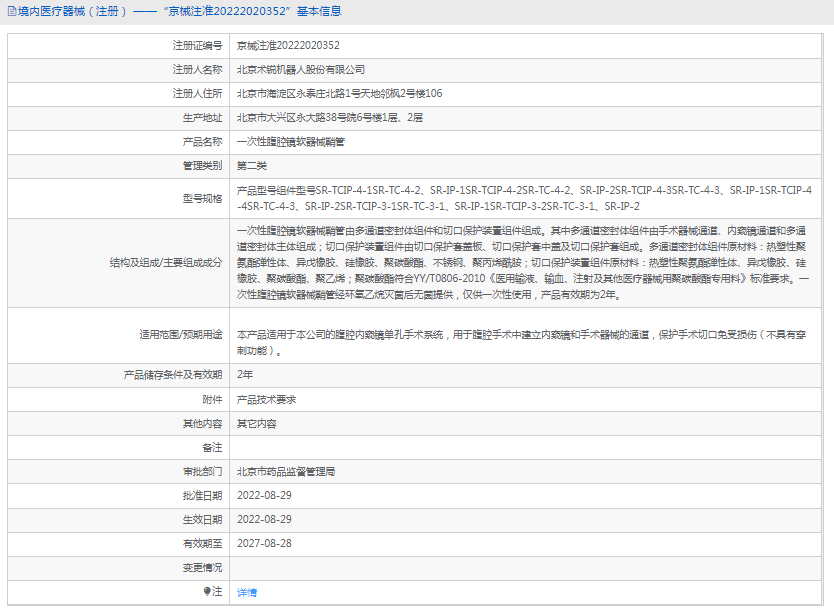Open the 详情 link in the 注 row
This screenshot has height=613, width=834.
point(247,592)
